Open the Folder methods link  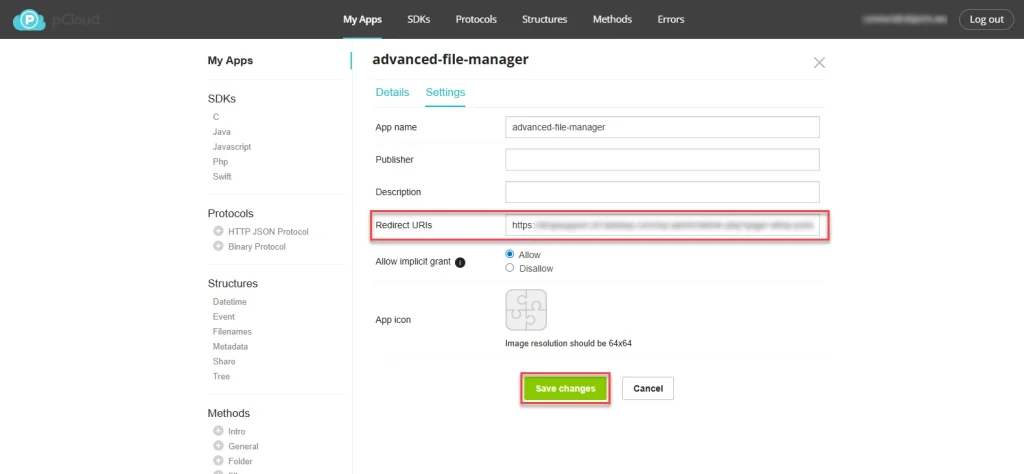click(x=240, y=462)
